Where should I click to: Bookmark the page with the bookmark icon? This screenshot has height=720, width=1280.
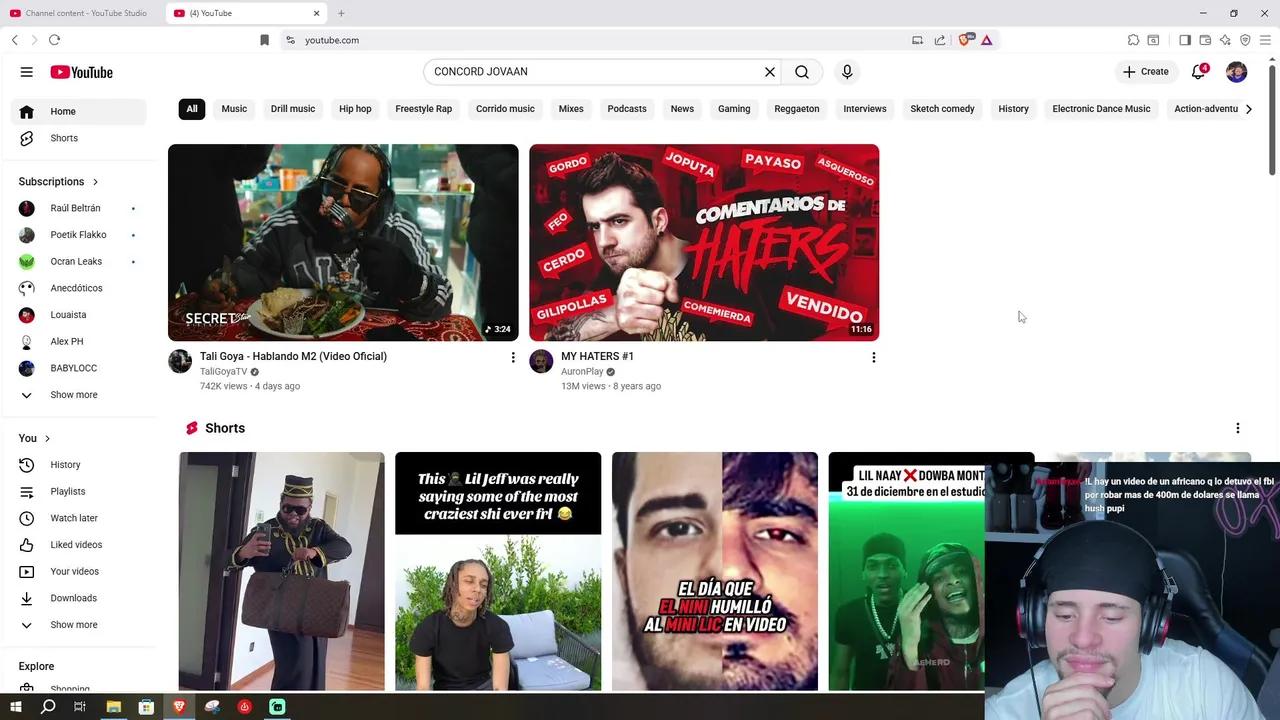[264, 40]
